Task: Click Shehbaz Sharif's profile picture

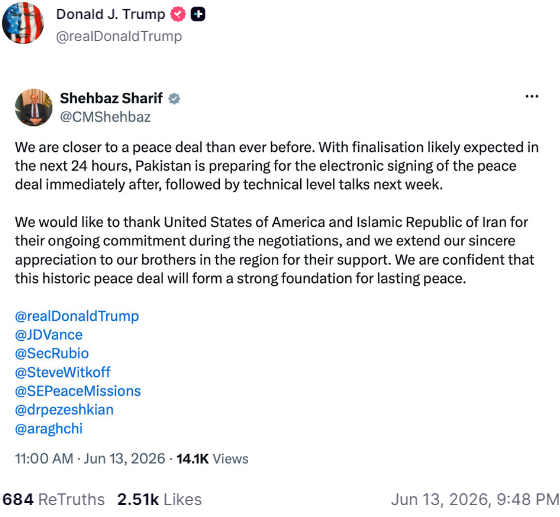Action: click(x=34, y=107)
